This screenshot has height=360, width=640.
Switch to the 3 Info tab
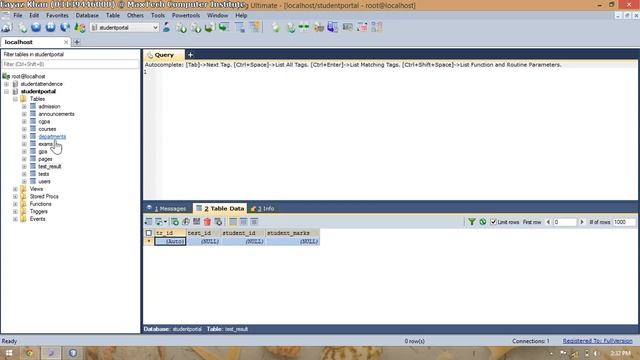tap(263, 209)
